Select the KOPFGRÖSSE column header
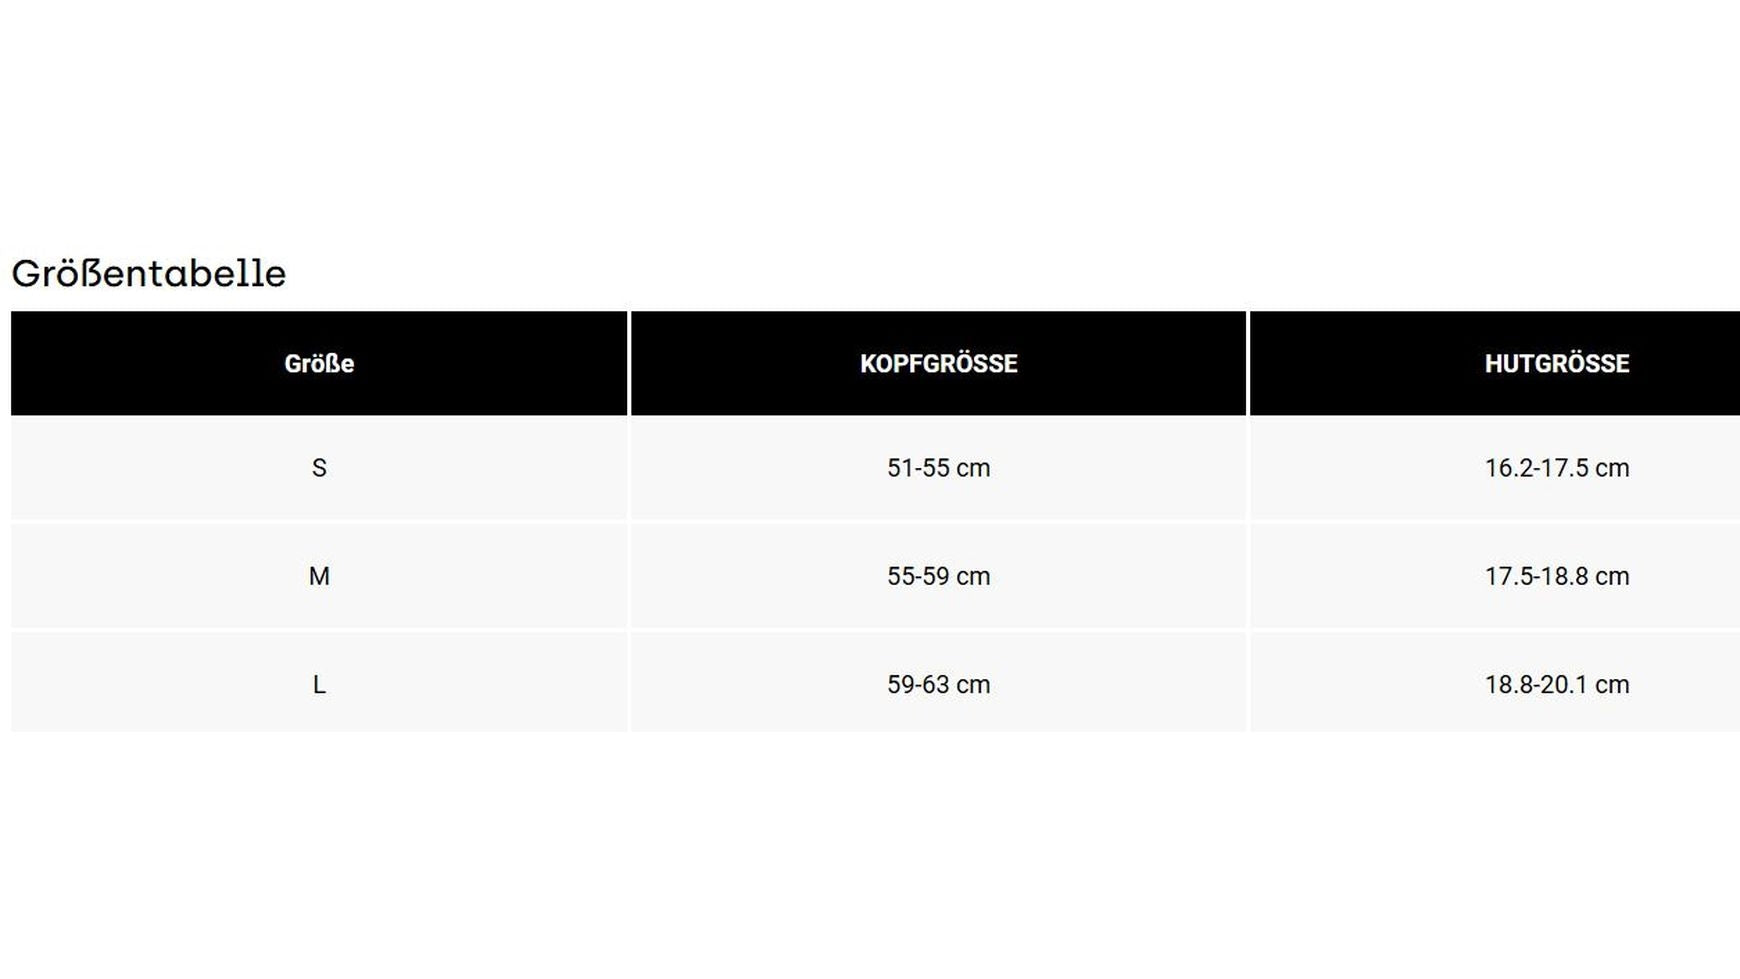1740x979 pixels. pyautogui.click(x=938, y=364)
